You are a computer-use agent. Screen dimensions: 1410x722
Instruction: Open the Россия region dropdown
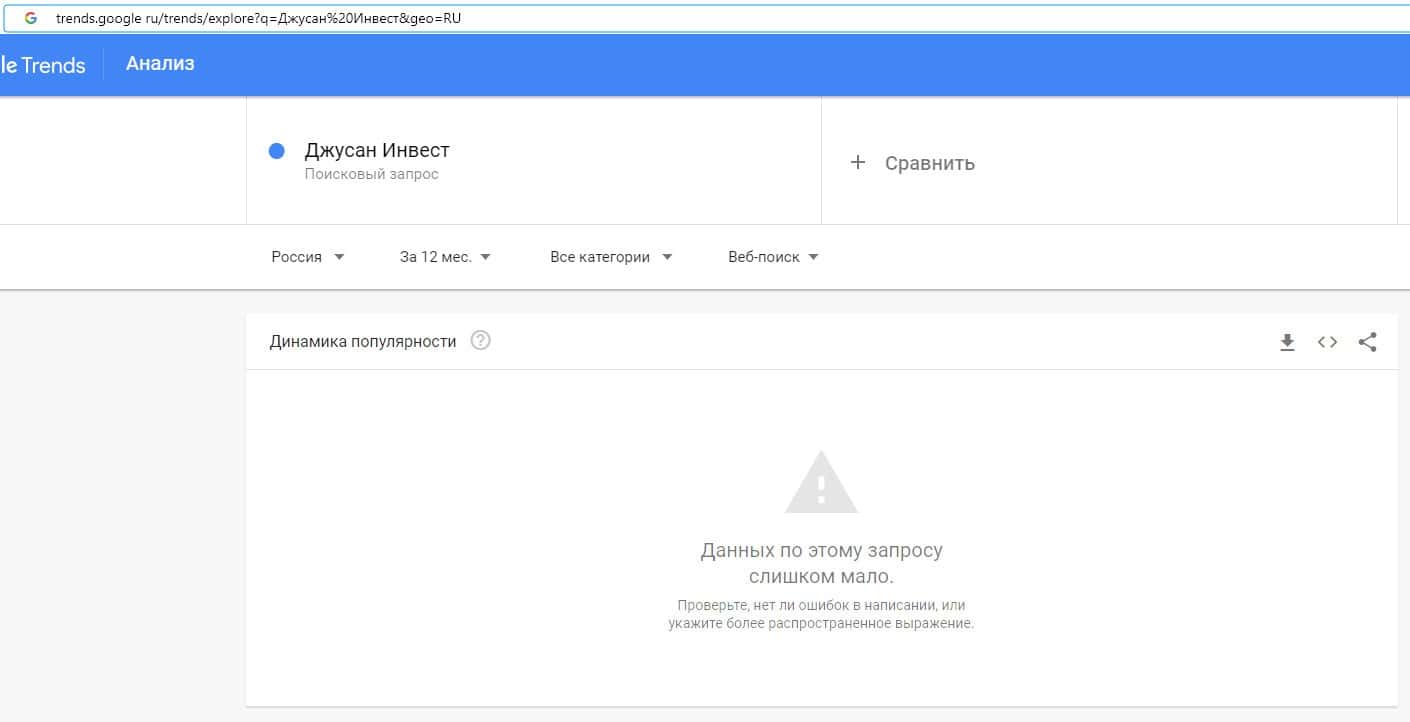pos(308,257)
